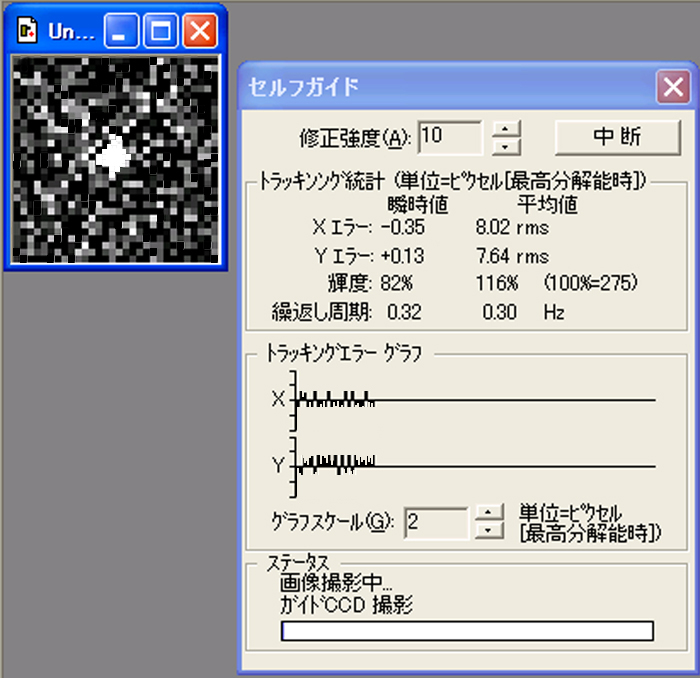
Task: Decrease 修正強度 with the down arrow
Action: (x=506, y=146)
